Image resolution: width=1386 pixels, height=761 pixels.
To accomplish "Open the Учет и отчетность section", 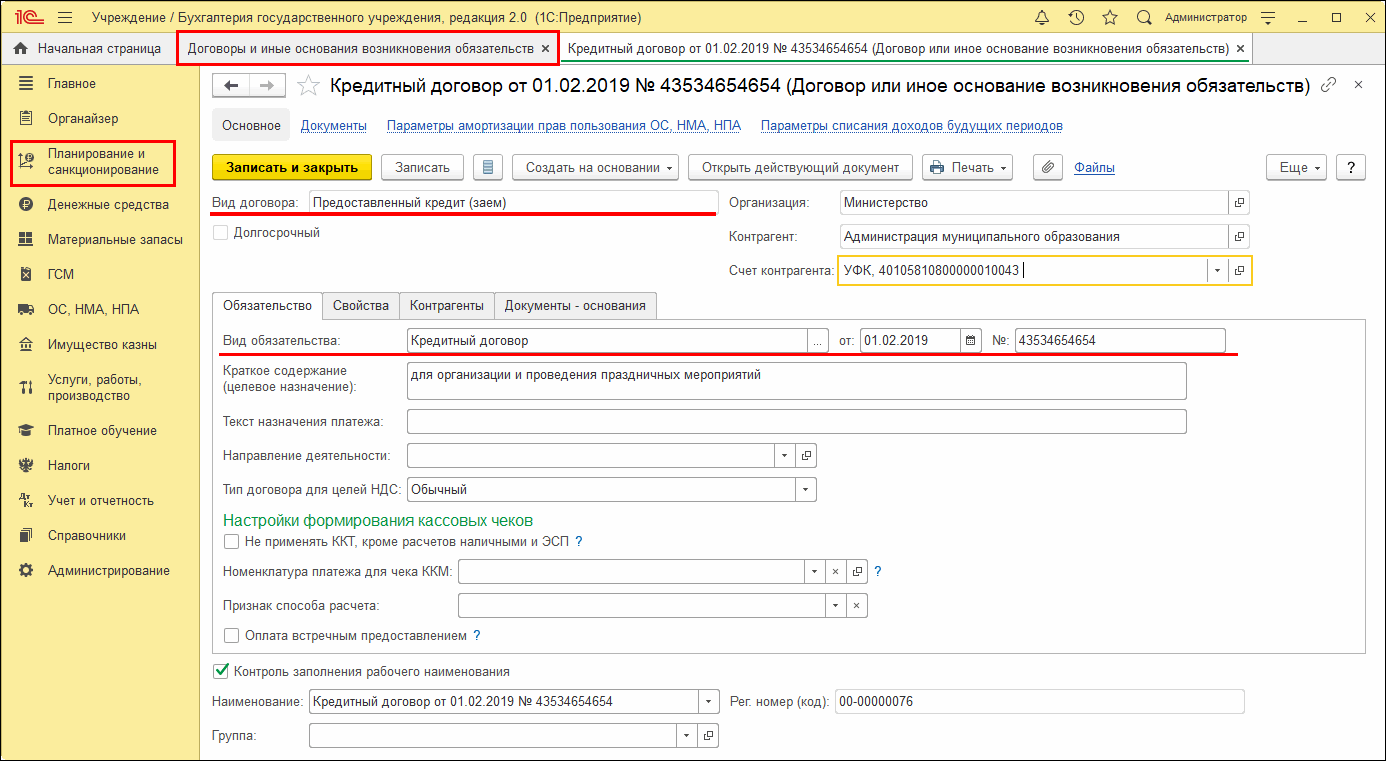I will pos(100,500).
